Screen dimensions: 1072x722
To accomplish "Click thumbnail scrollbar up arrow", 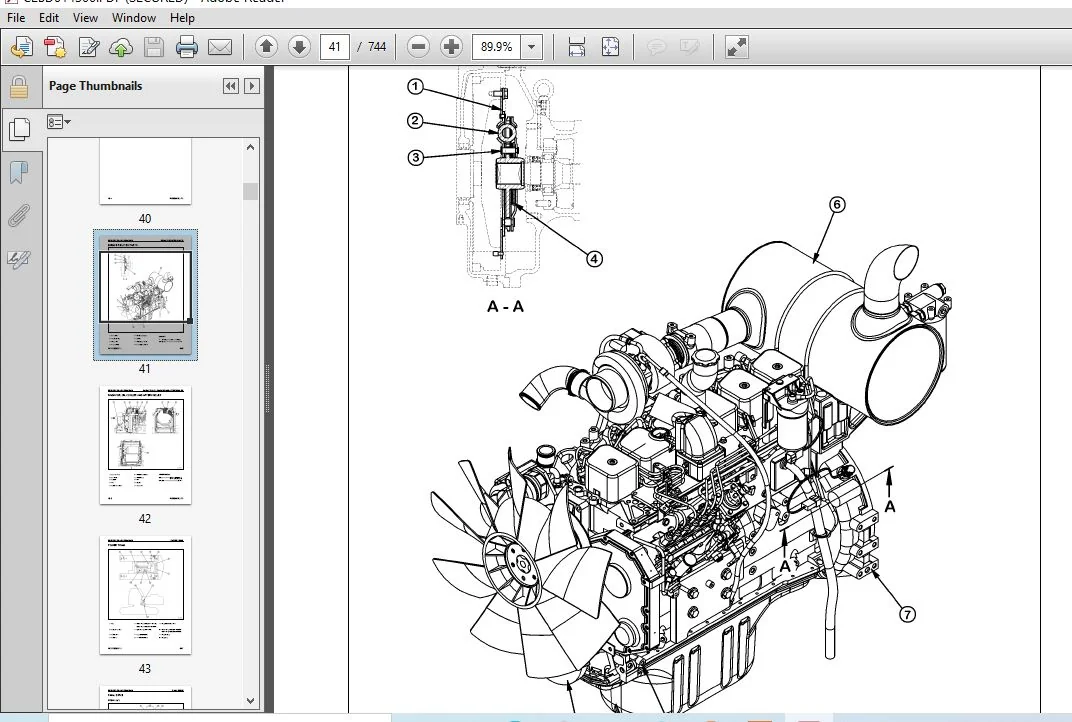I will tap(250, 147).
